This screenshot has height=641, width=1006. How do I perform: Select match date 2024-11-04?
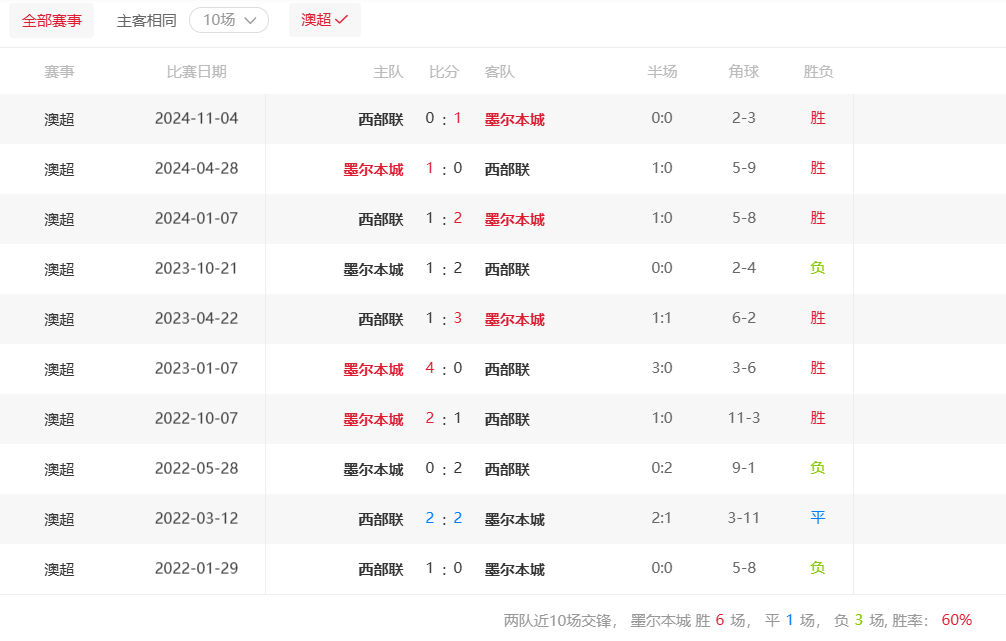(x=196, y=119)
